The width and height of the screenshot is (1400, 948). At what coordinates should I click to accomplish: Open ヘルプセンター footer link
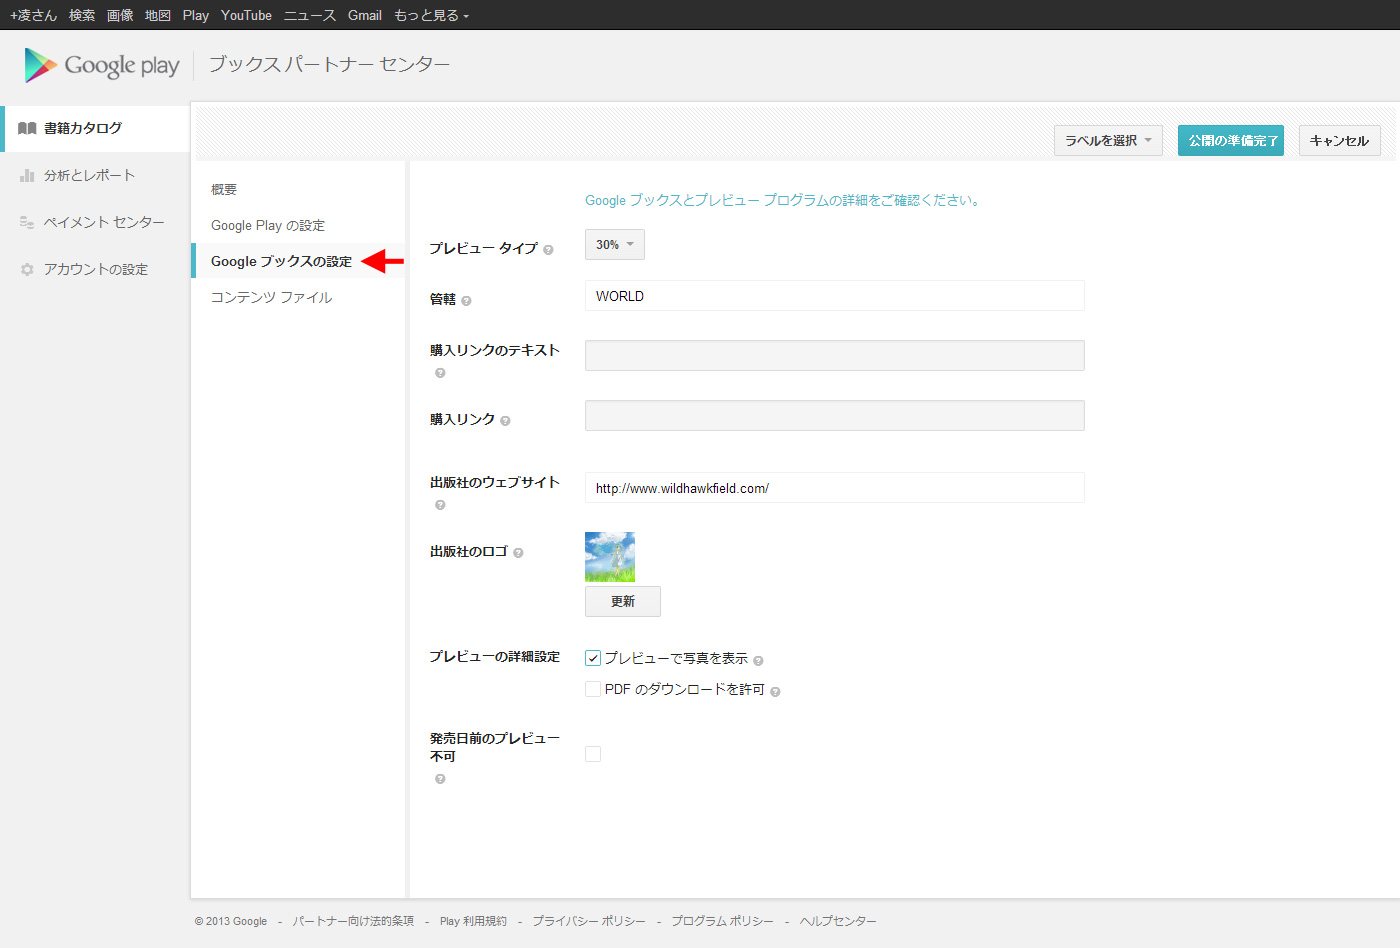[x=838, y=921]
